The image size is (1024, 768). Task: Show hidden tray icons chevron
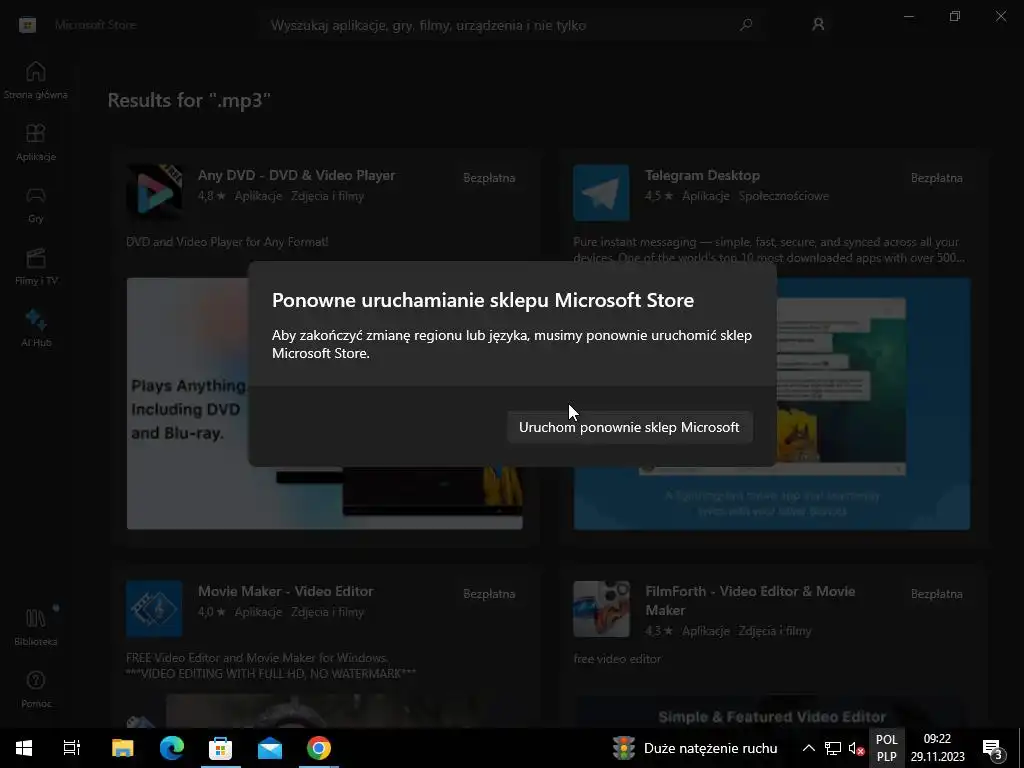(808, 748)
